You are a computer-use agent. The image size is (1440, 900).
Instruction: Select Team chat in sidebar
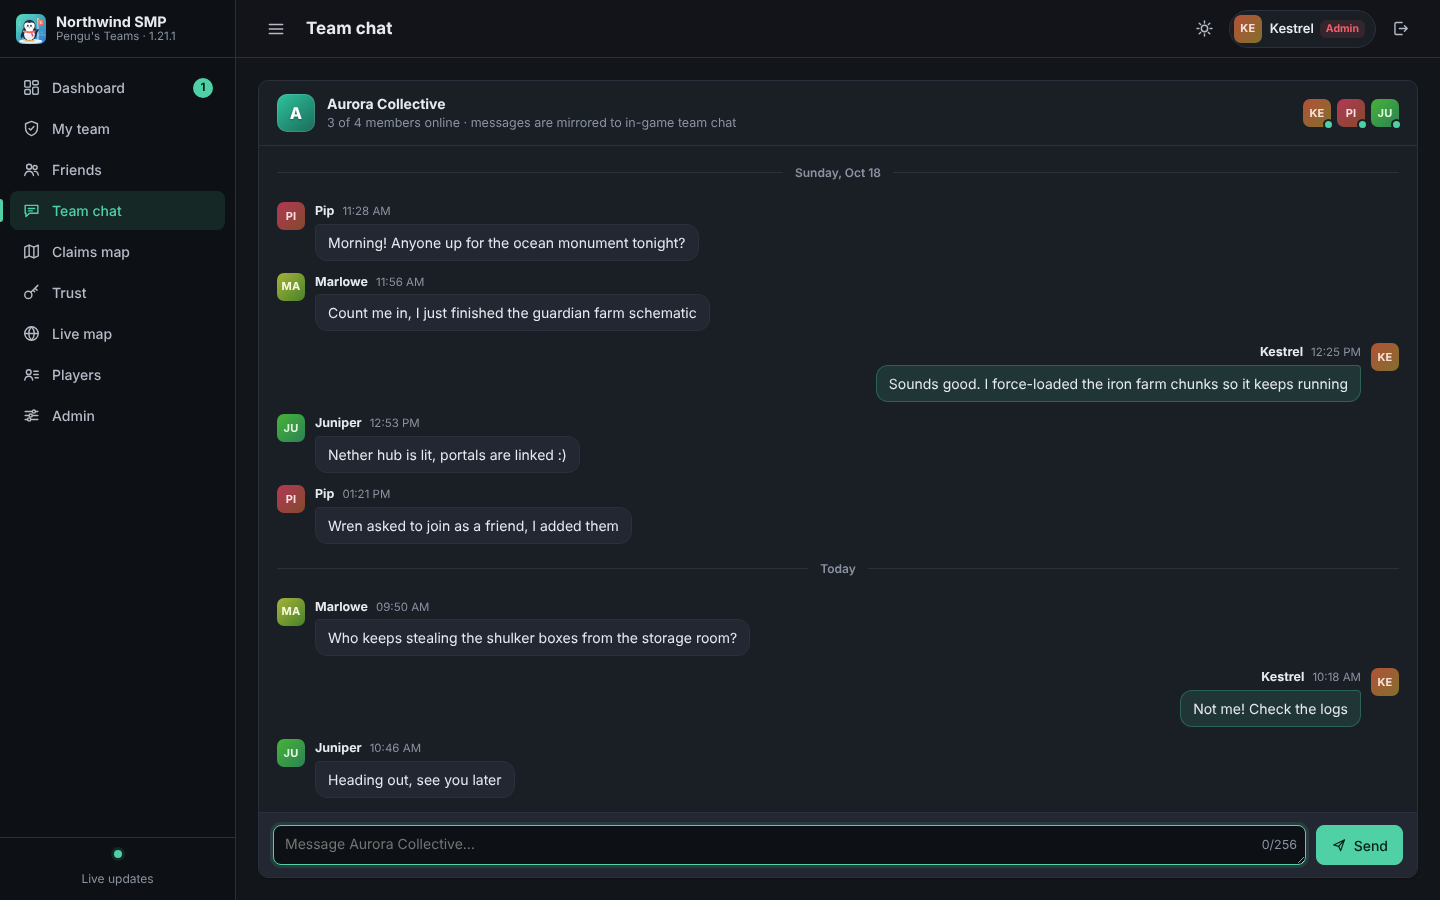coord(117,211)
